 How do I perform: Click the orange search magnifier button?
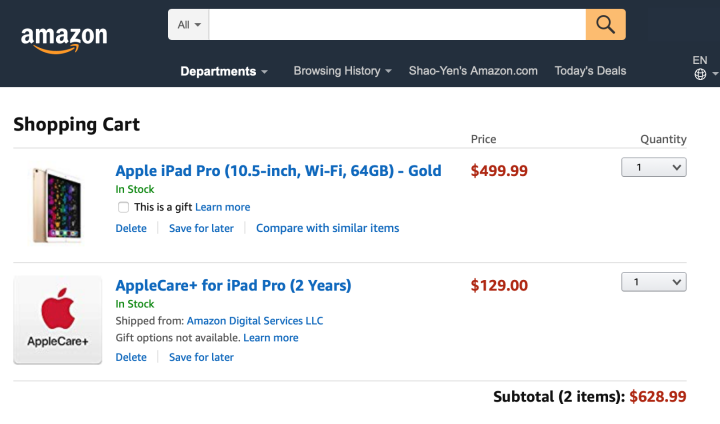tap(605, 24)
